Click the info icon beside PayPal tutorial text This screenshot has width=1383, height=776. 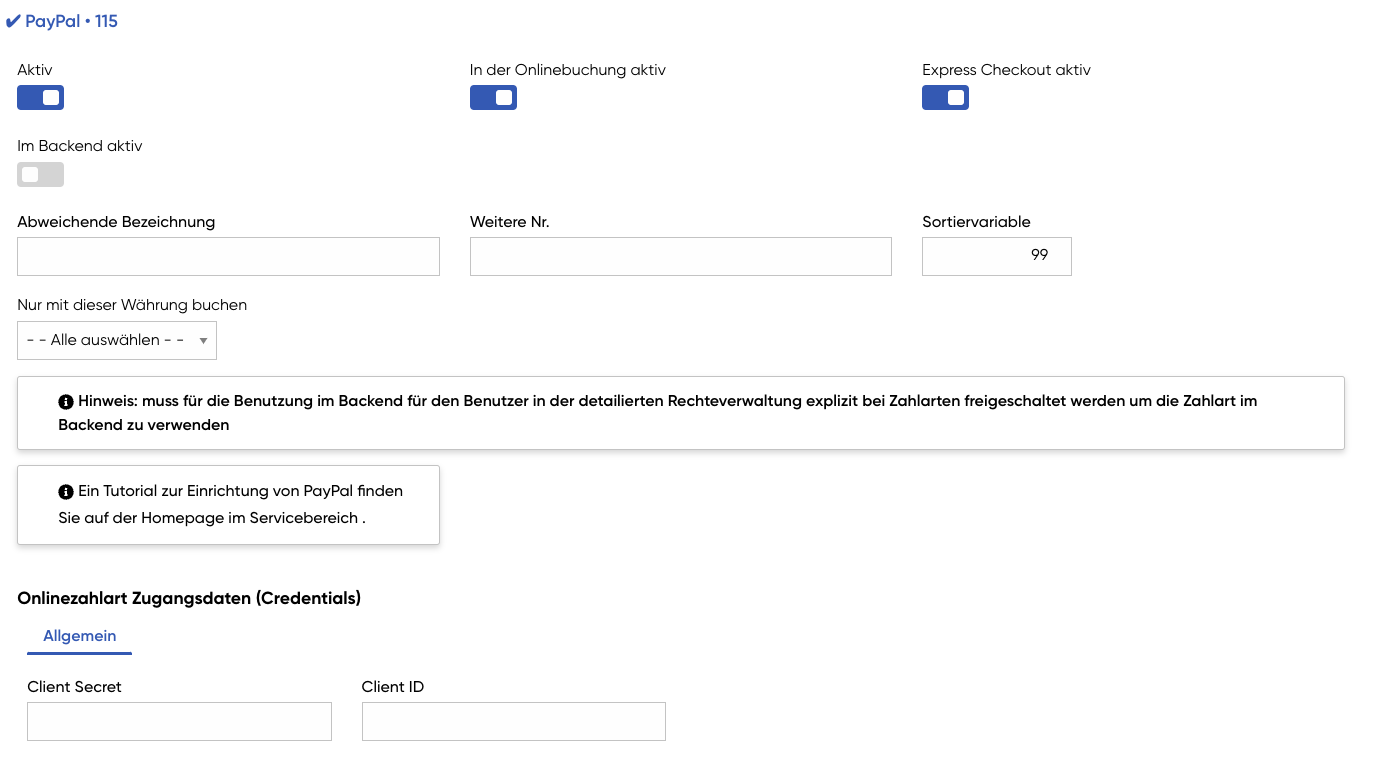(x=66, y=491)
